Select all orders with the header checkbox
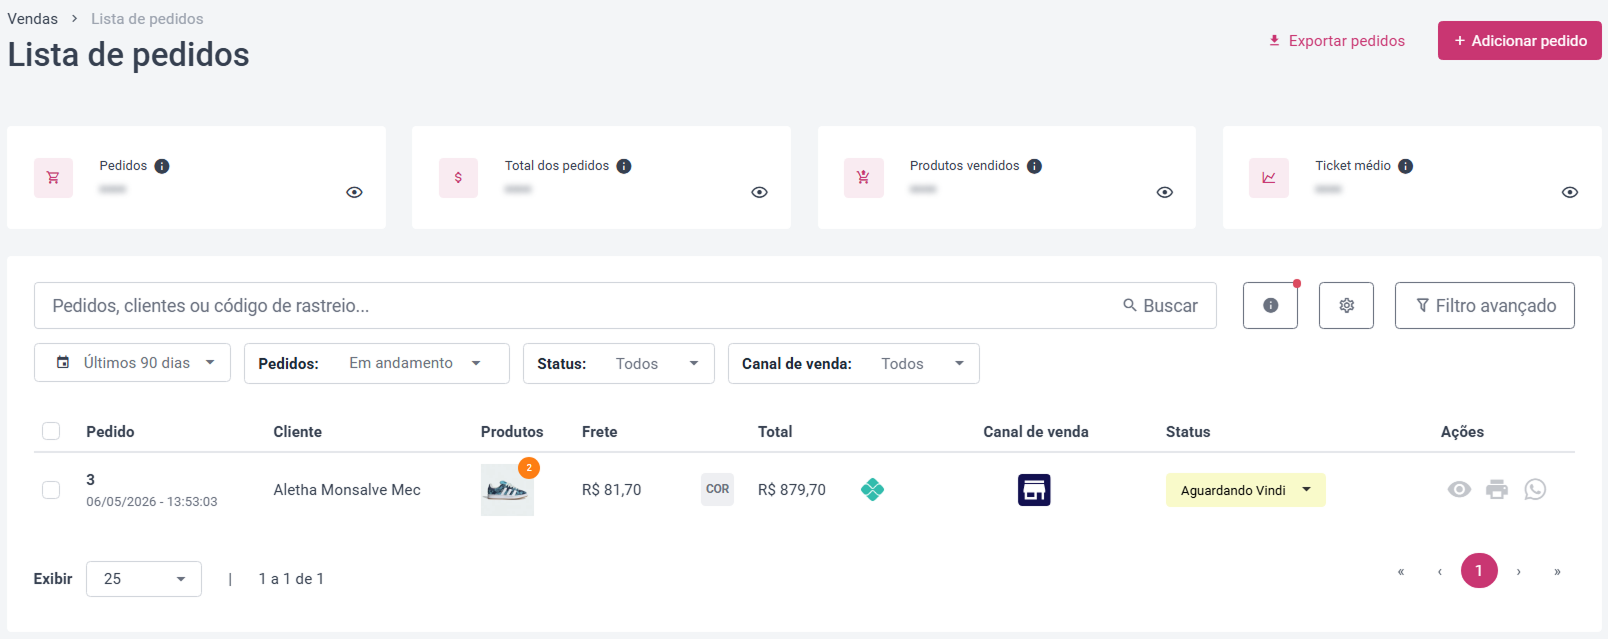Viewport: 1608px width, 639px height. point(51,431)
